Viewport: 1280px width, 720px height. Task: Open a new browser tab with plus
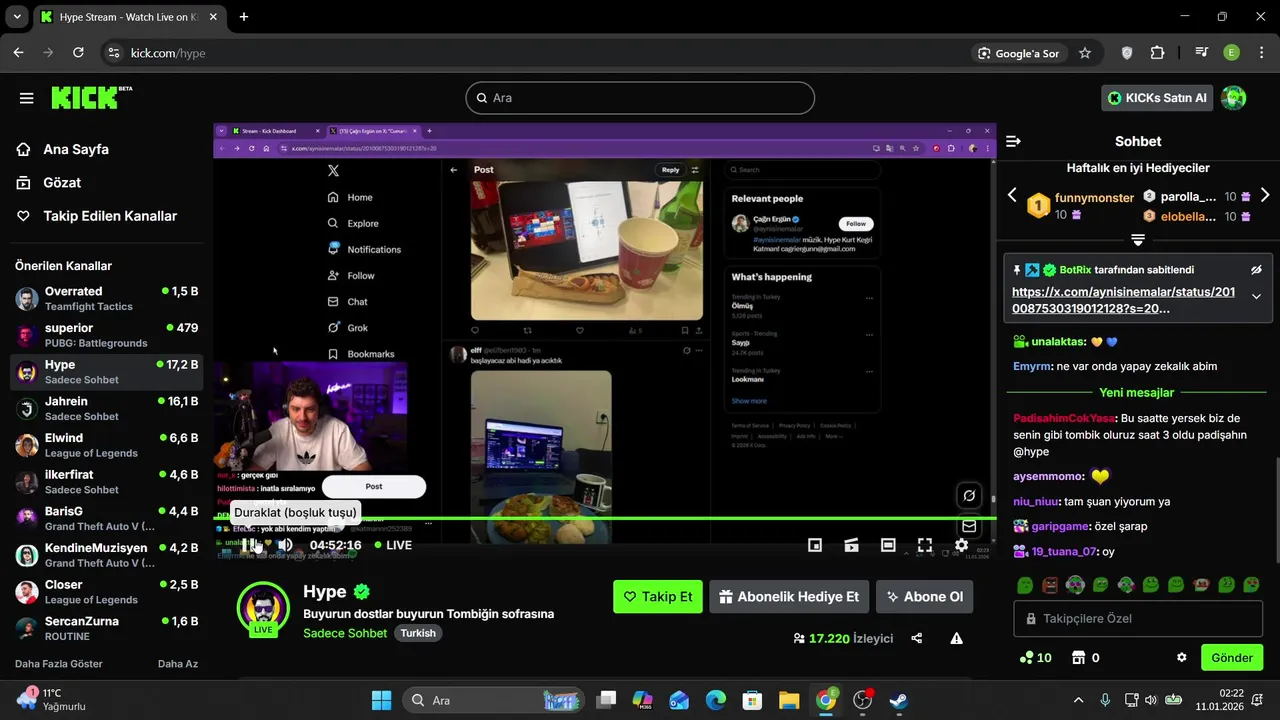tap(244, 17)
